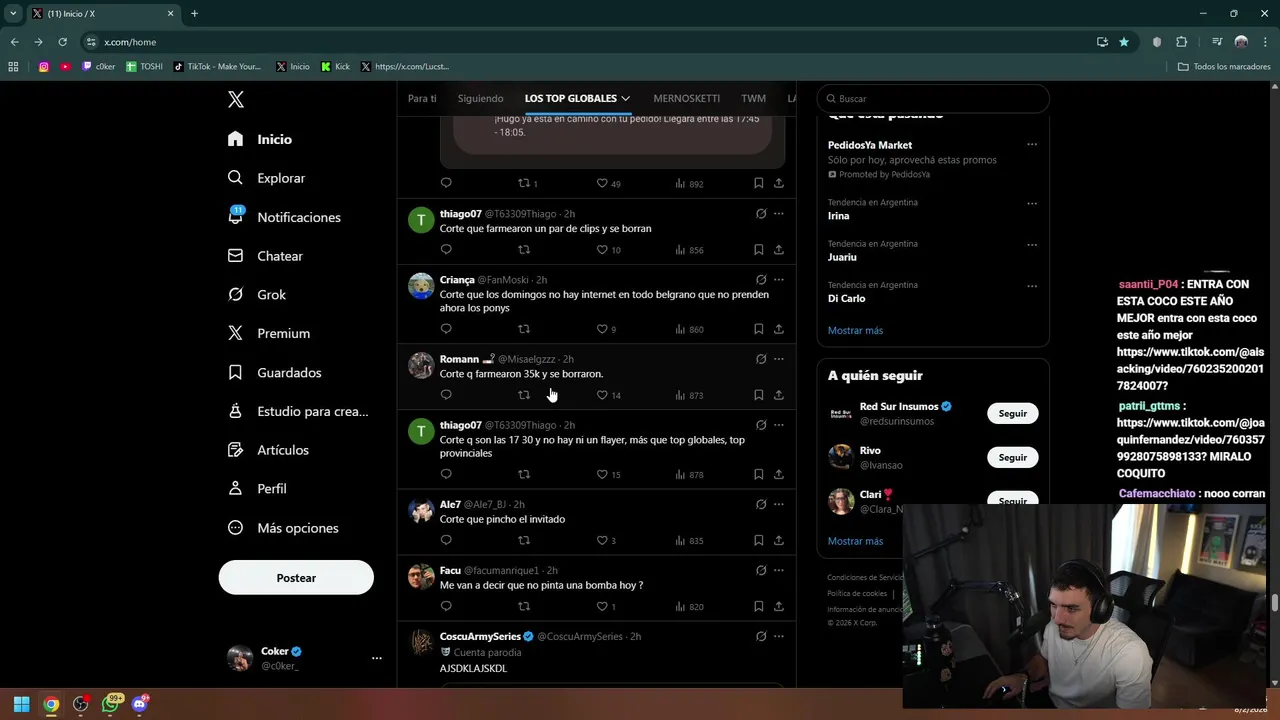Open X logo home icon in sidebar
This screenshot has width=1280, height=720.
236,99
